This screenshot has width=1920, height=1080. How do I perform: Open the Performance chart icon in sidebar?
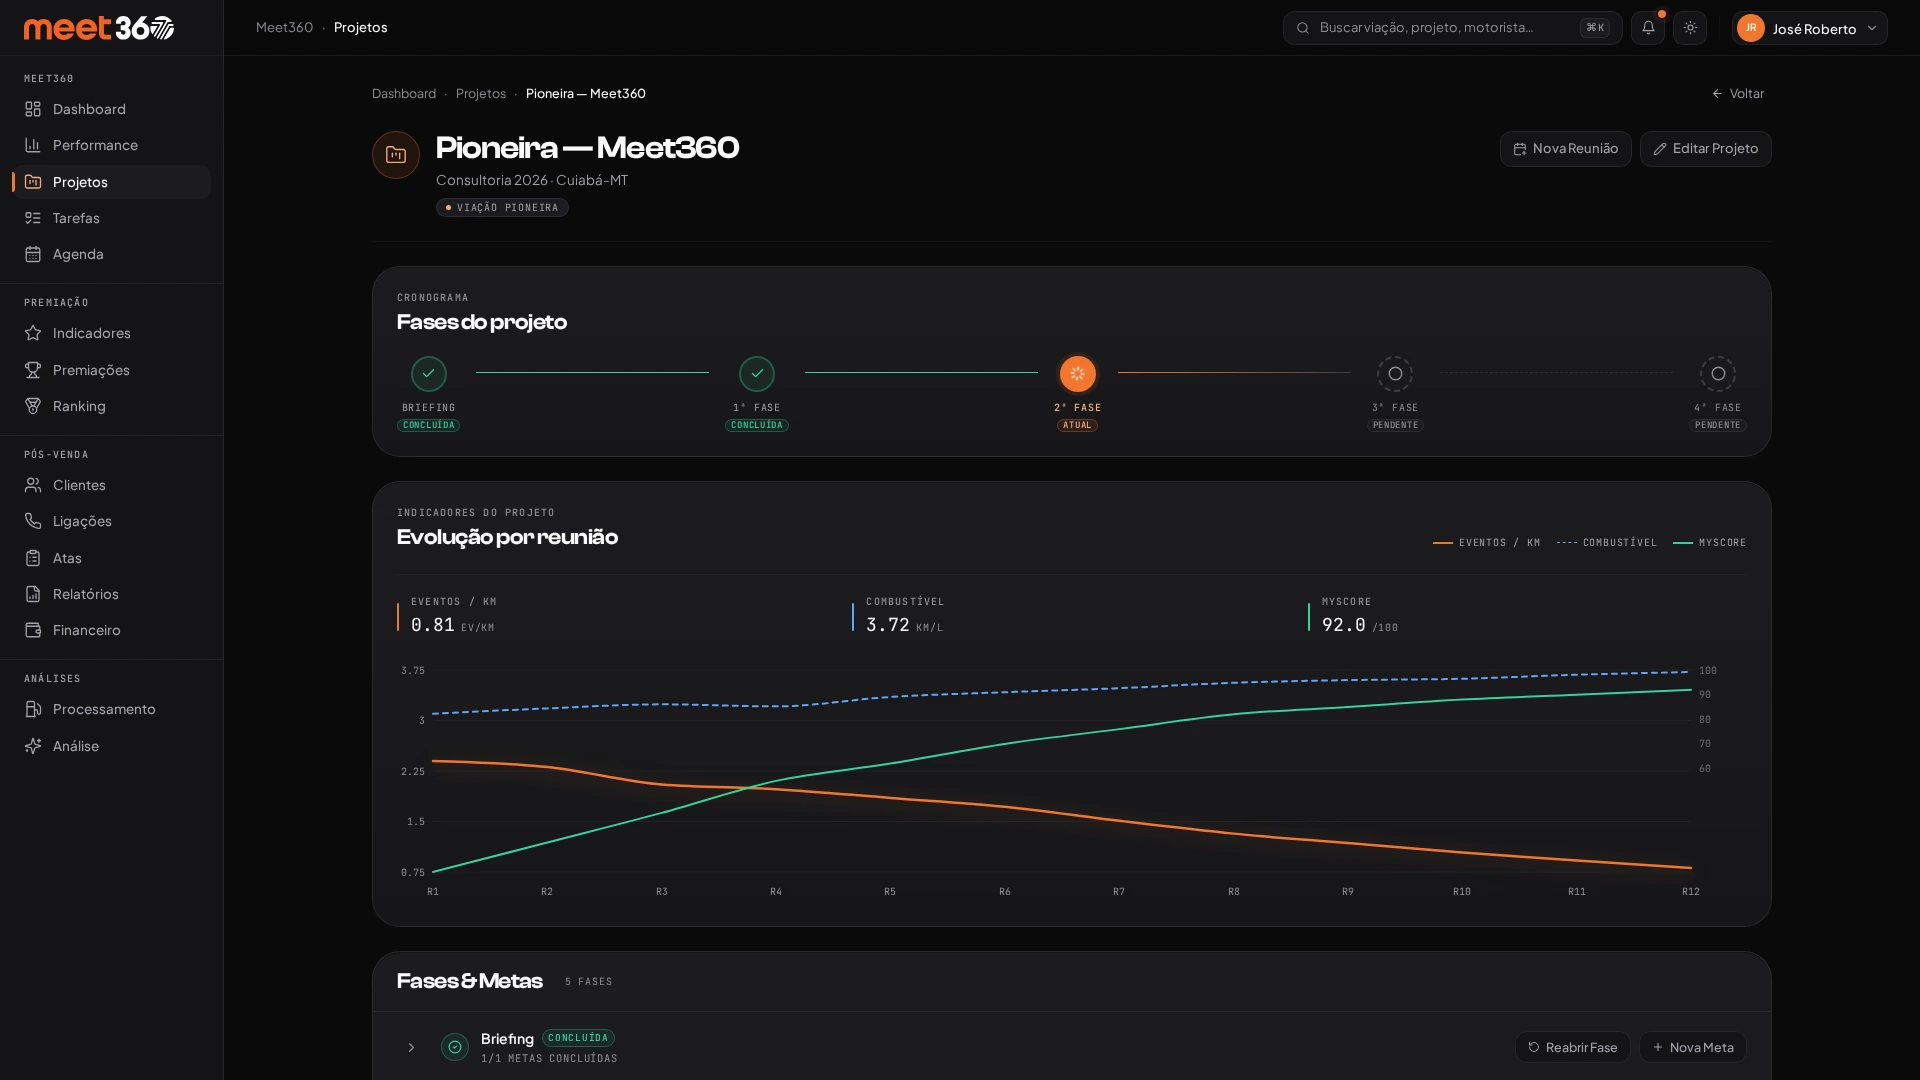point(33,145)
